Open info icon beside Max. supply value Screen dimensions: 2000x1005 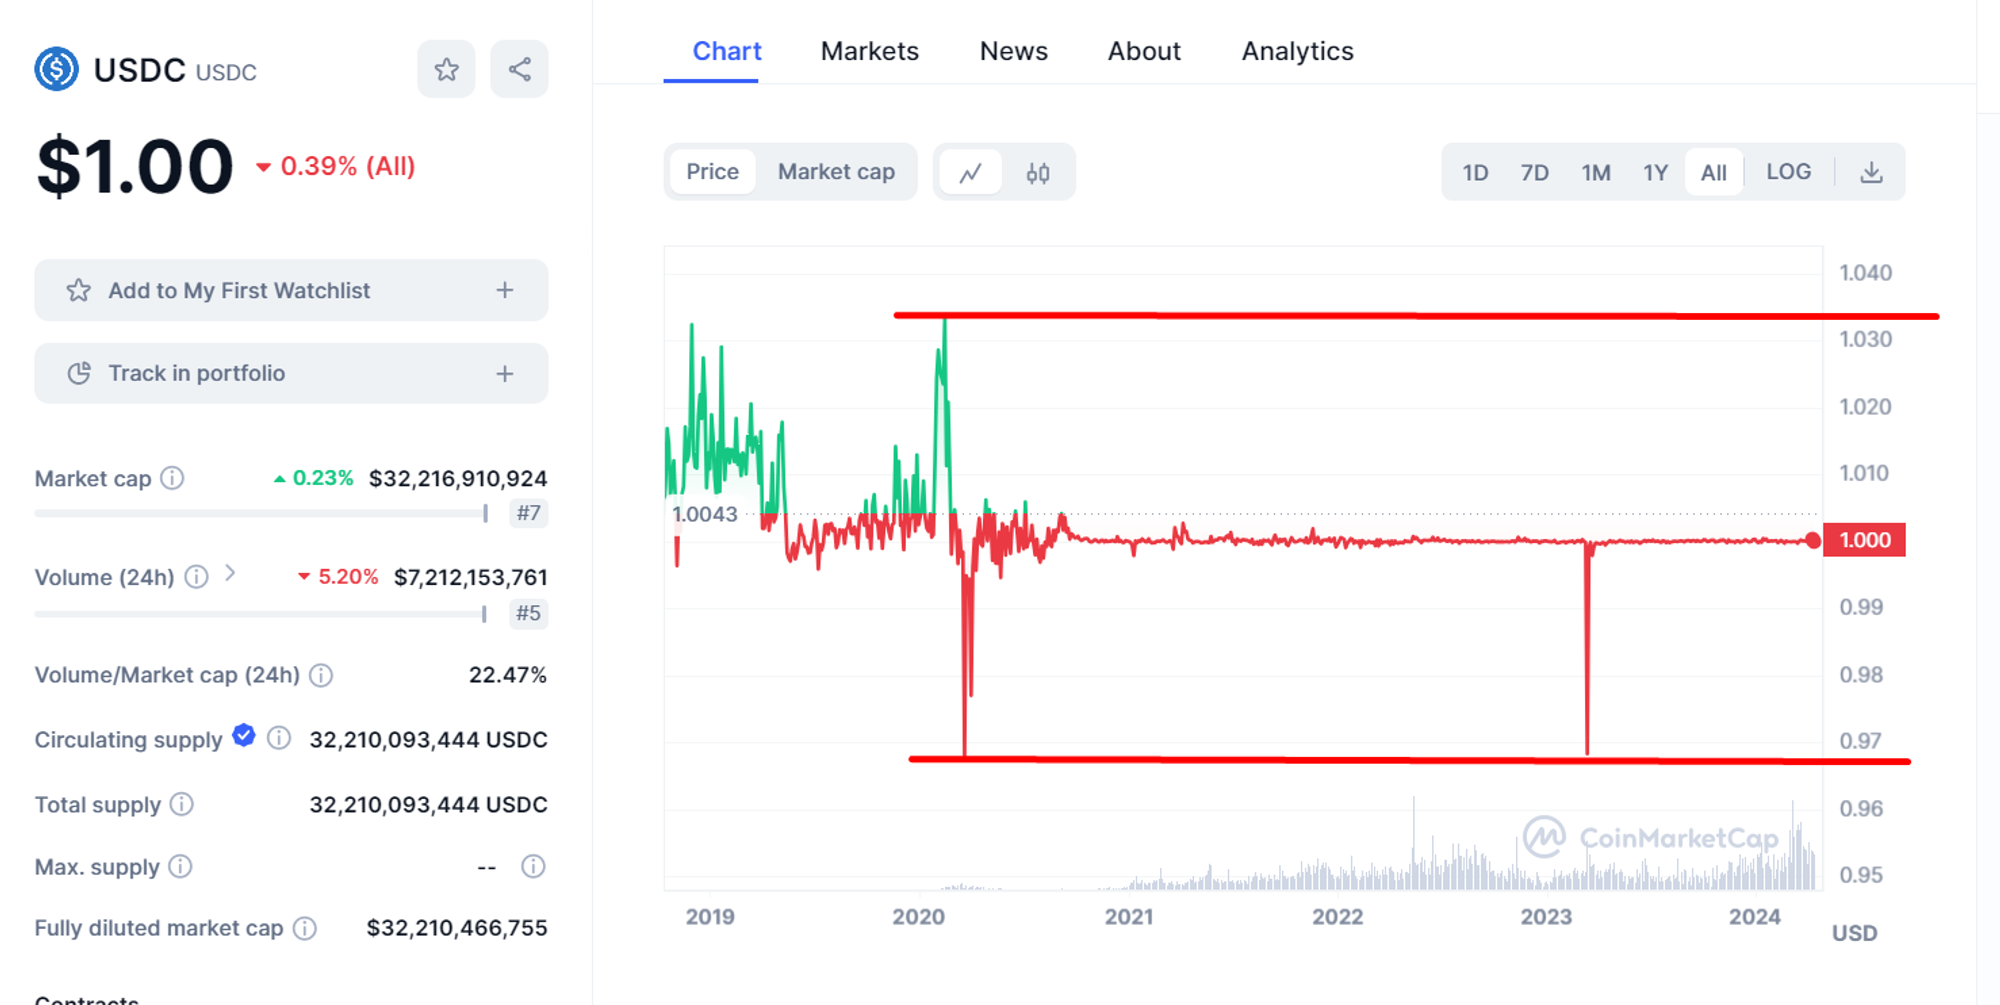tap(533, 866)
